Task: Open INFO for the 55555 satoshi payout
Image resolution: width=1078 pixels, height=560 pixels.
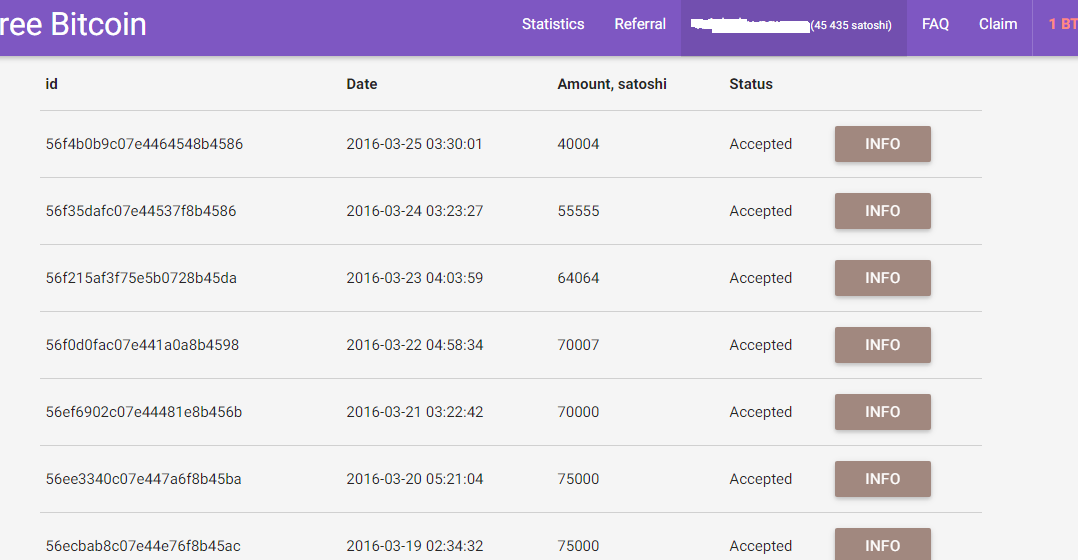Action: click(882, 211)
